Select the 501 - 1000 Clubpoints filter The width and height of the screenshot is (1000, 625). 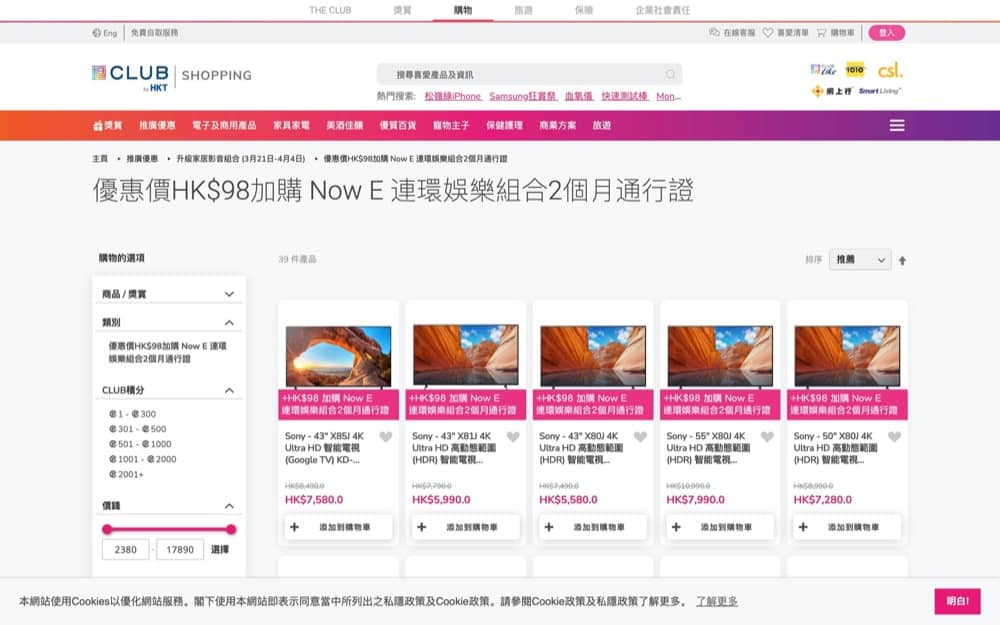pyautogui.click(x=140, y=444)
